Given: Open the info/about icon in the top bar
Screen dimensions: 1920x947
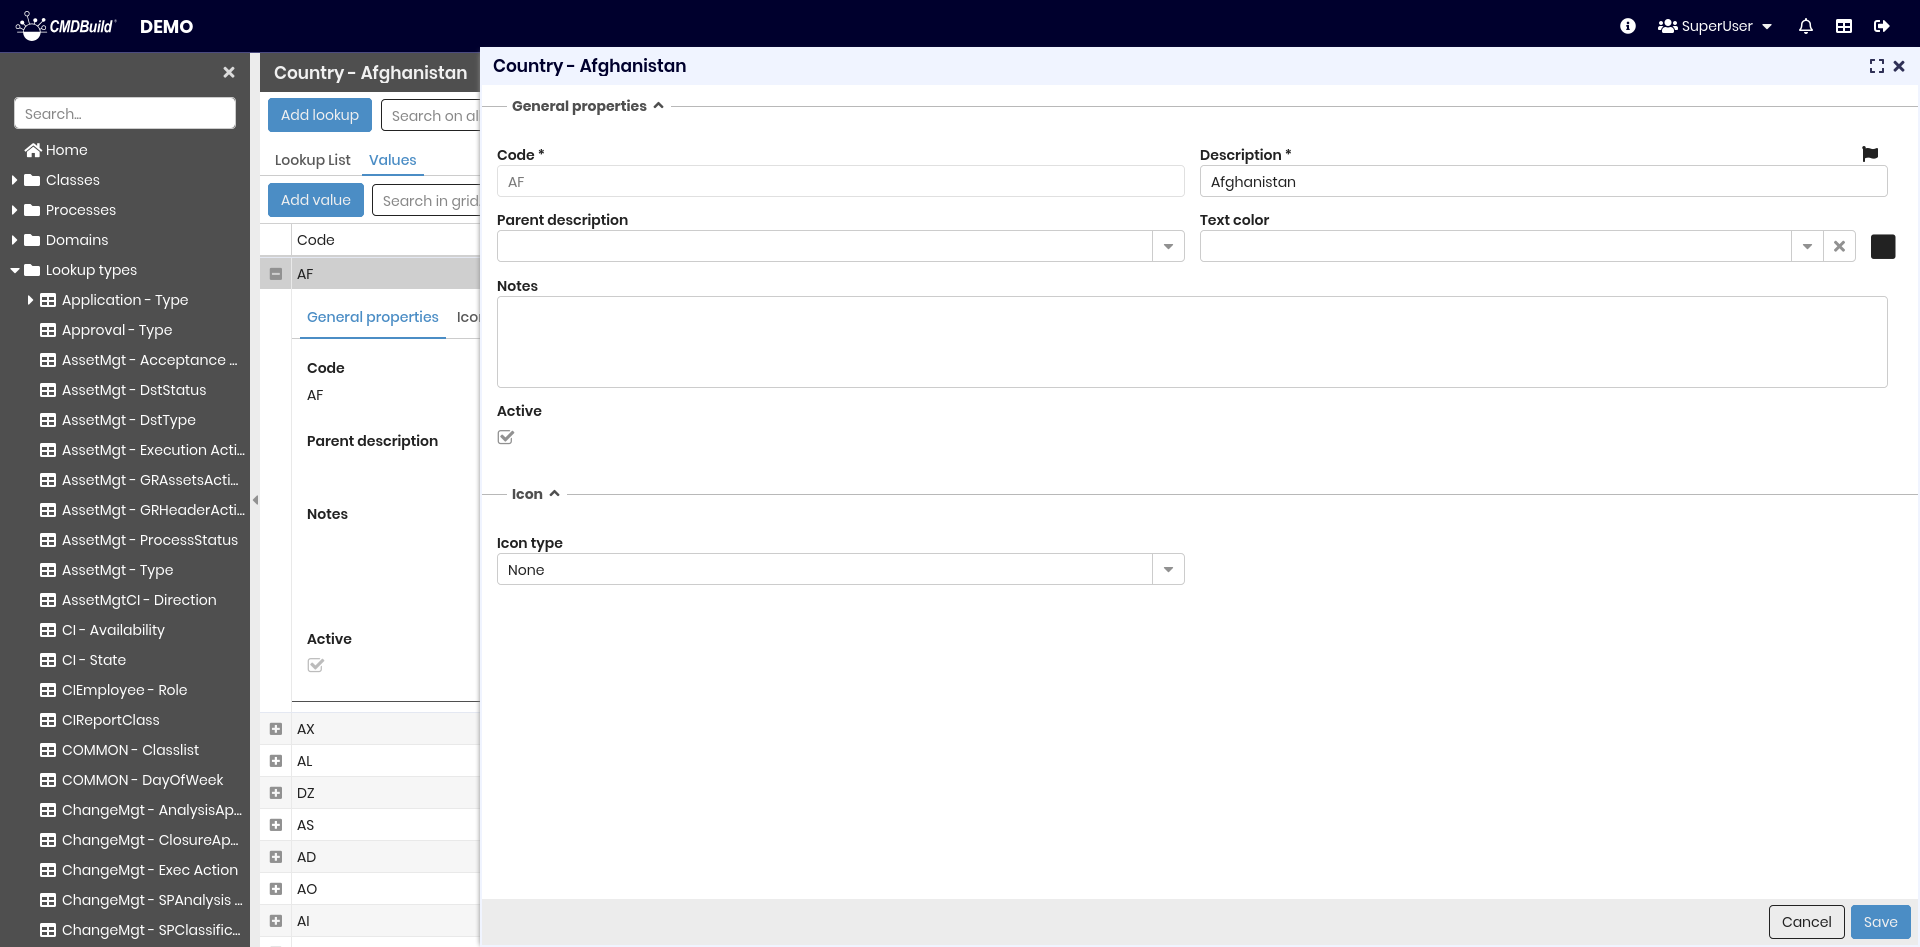Looking at the screenshot, I should [x=1628, y=26].
